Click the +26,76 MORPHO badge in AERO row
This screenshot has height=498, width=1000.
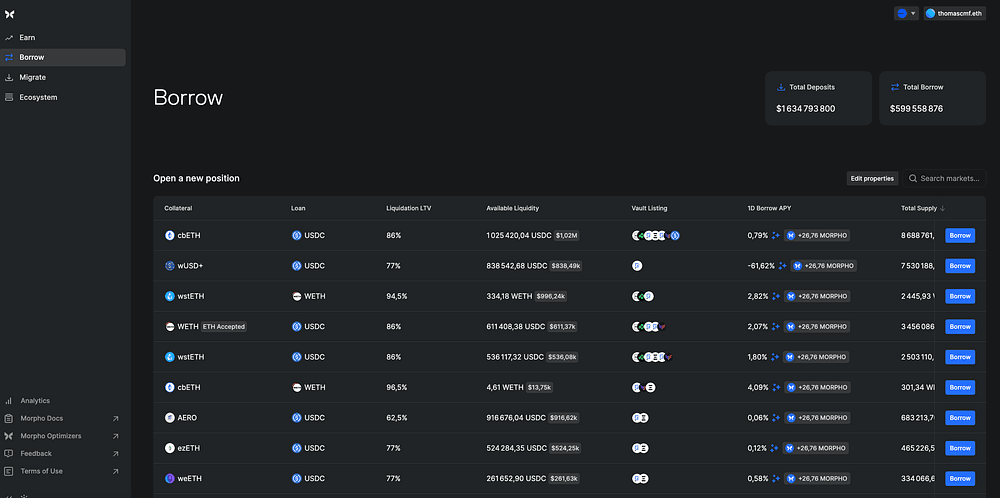817,418
